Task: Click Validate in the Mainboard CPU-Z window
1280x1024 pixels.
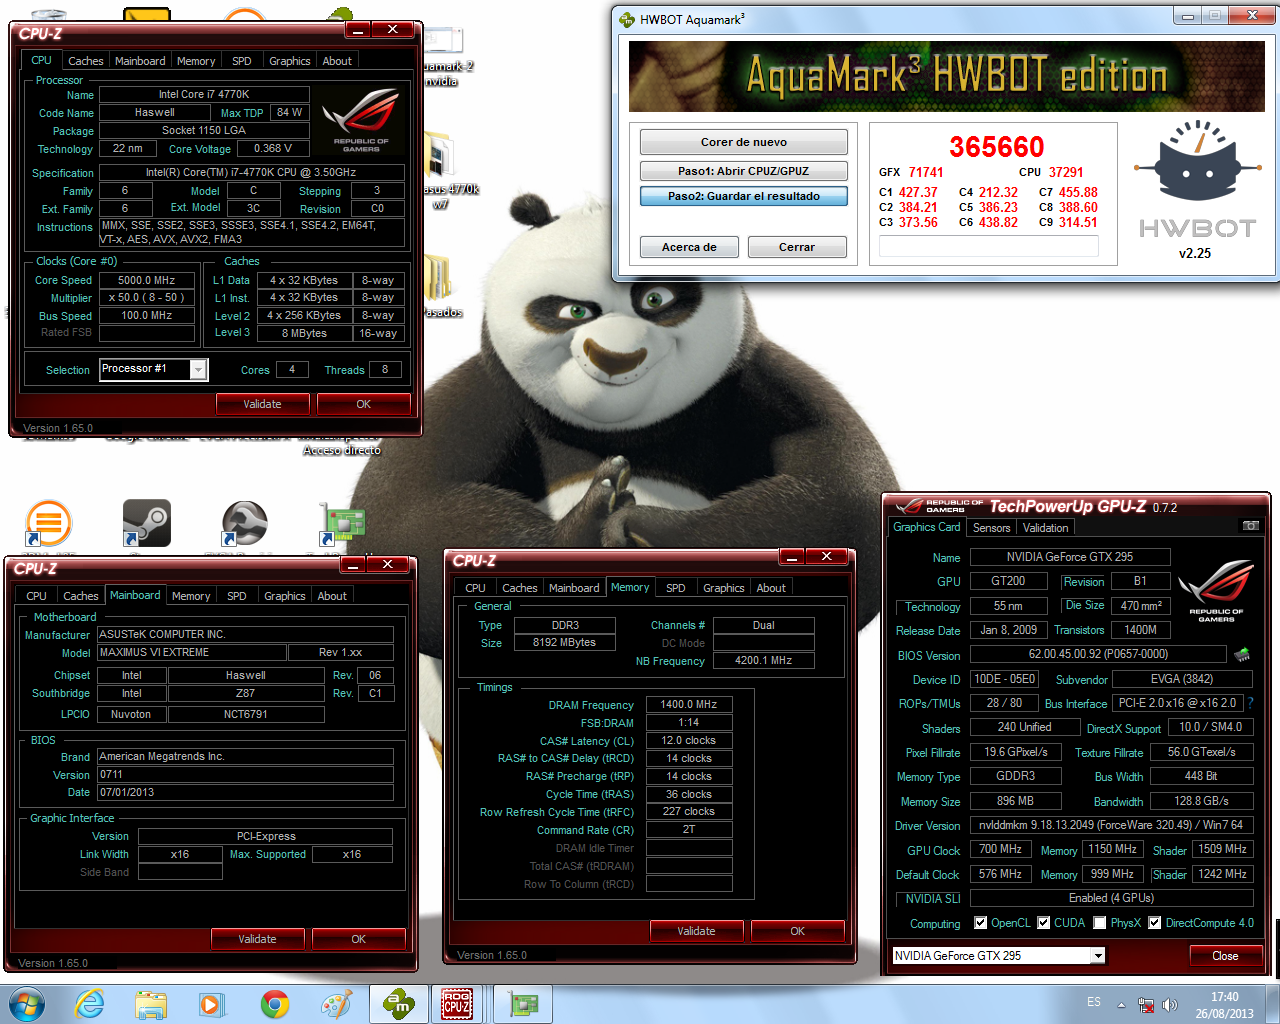Action: [x=257, y=939]
